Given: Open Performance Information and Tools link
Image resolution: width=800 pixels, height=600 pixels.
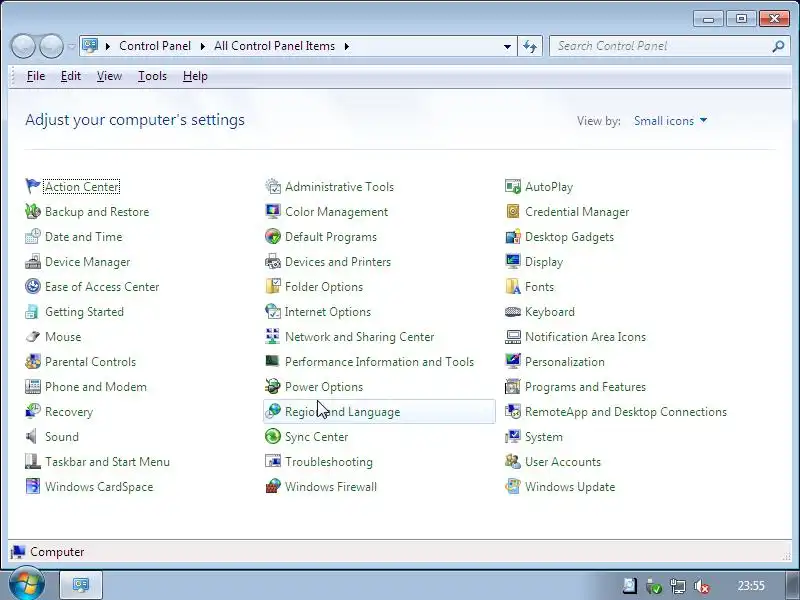Looking at the screenshot, I should click(x=379, y=362).
